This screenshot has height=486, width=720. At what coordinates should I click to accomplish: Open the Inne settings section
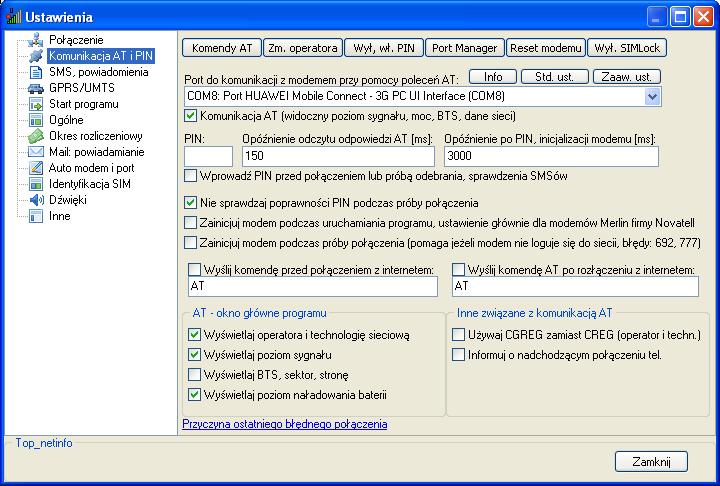click(x=60, y=216)
